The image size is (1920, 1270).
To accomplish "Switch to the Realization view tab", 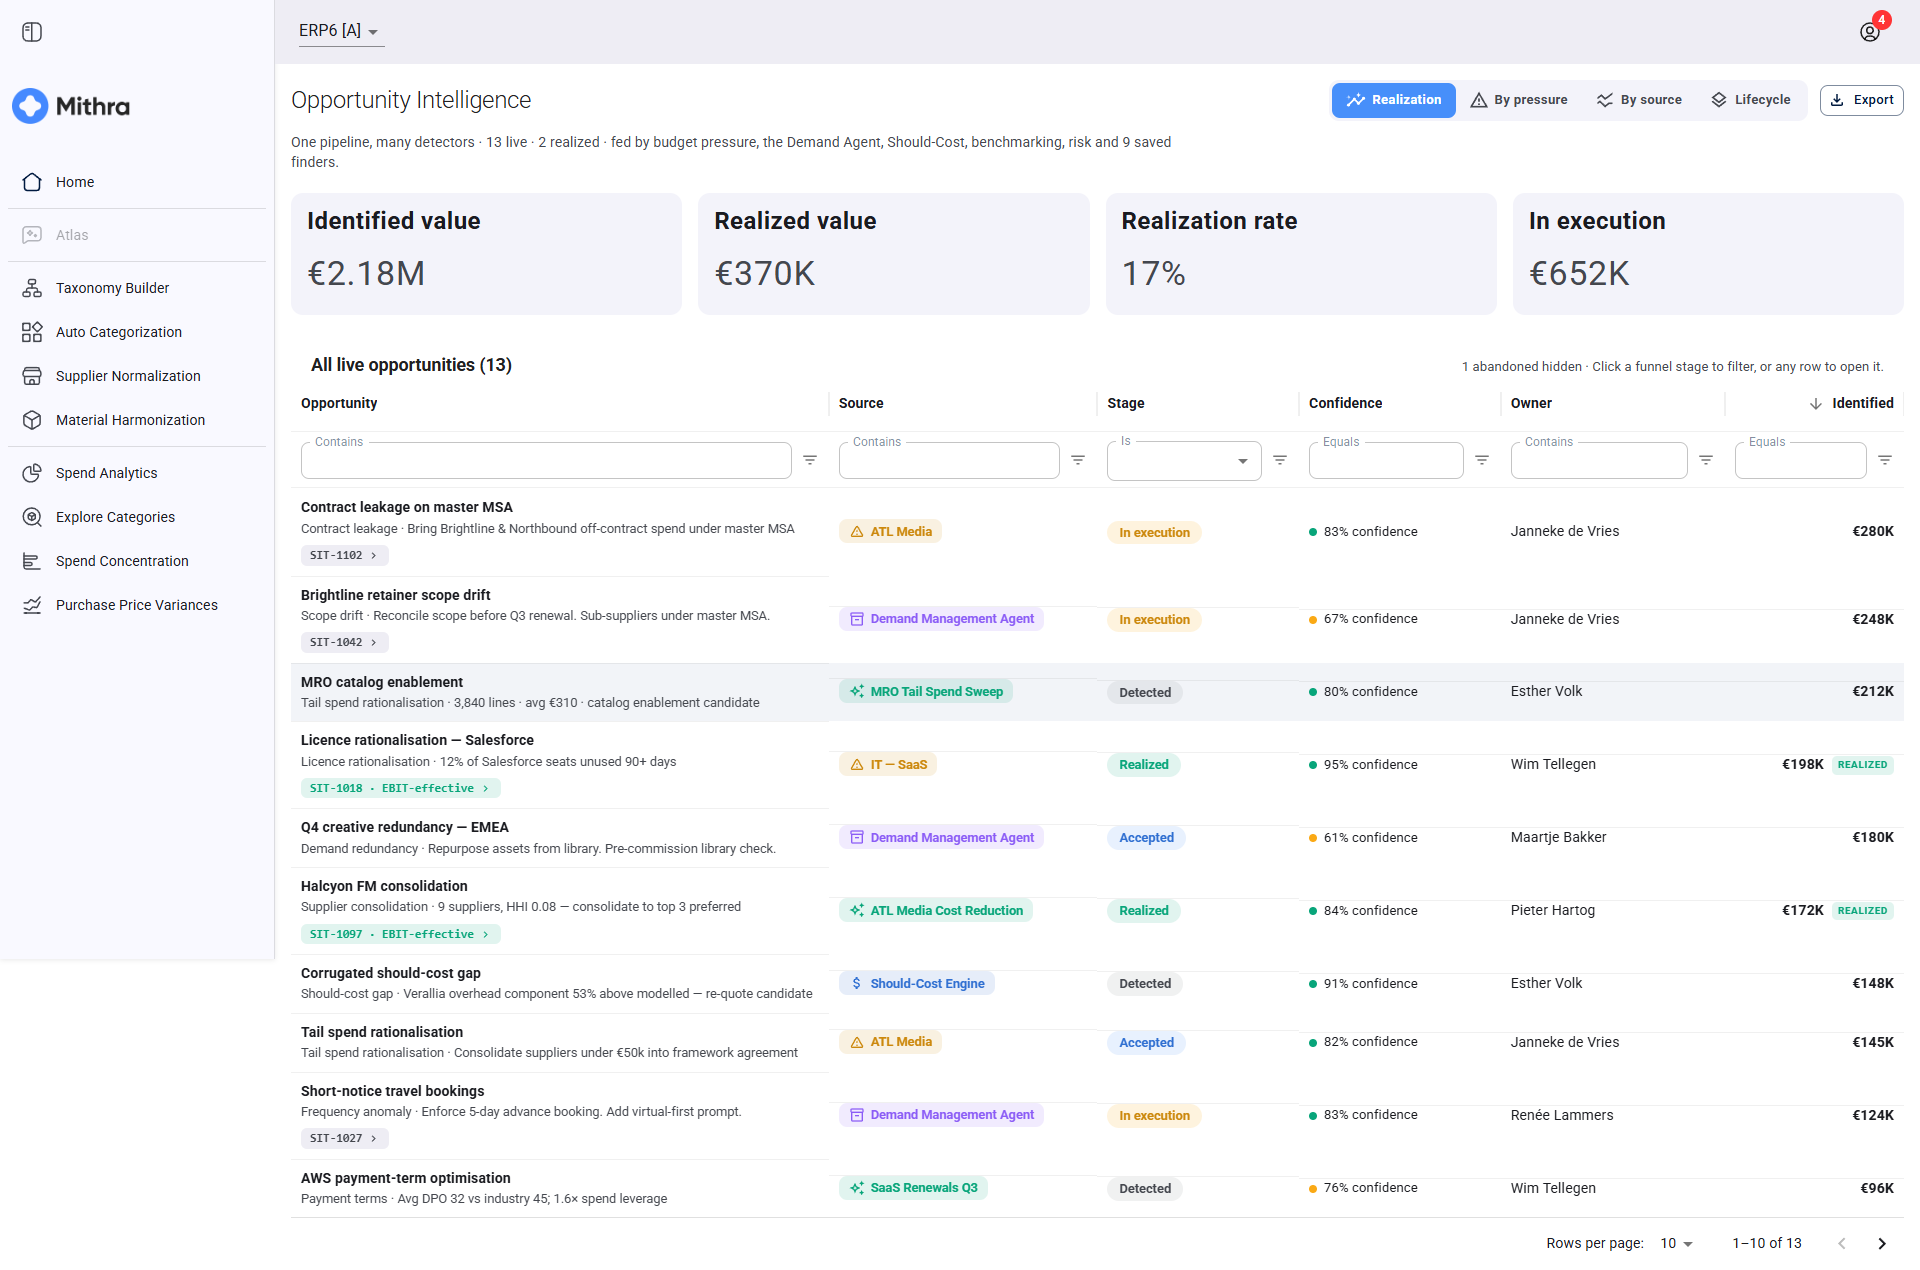I will click(x=1393, y=100).
